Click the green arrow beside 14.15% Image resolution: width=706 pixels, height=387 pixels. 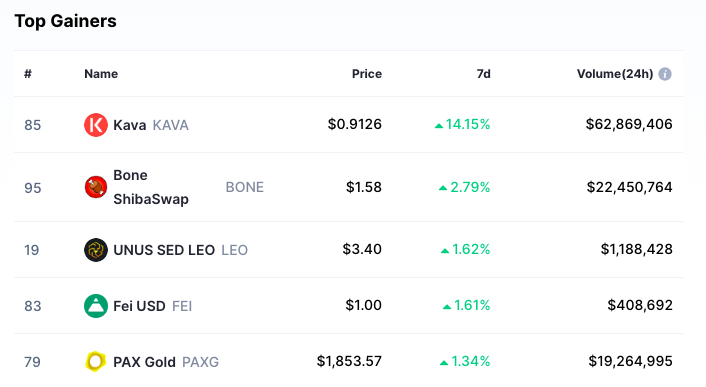coord(439,126)
